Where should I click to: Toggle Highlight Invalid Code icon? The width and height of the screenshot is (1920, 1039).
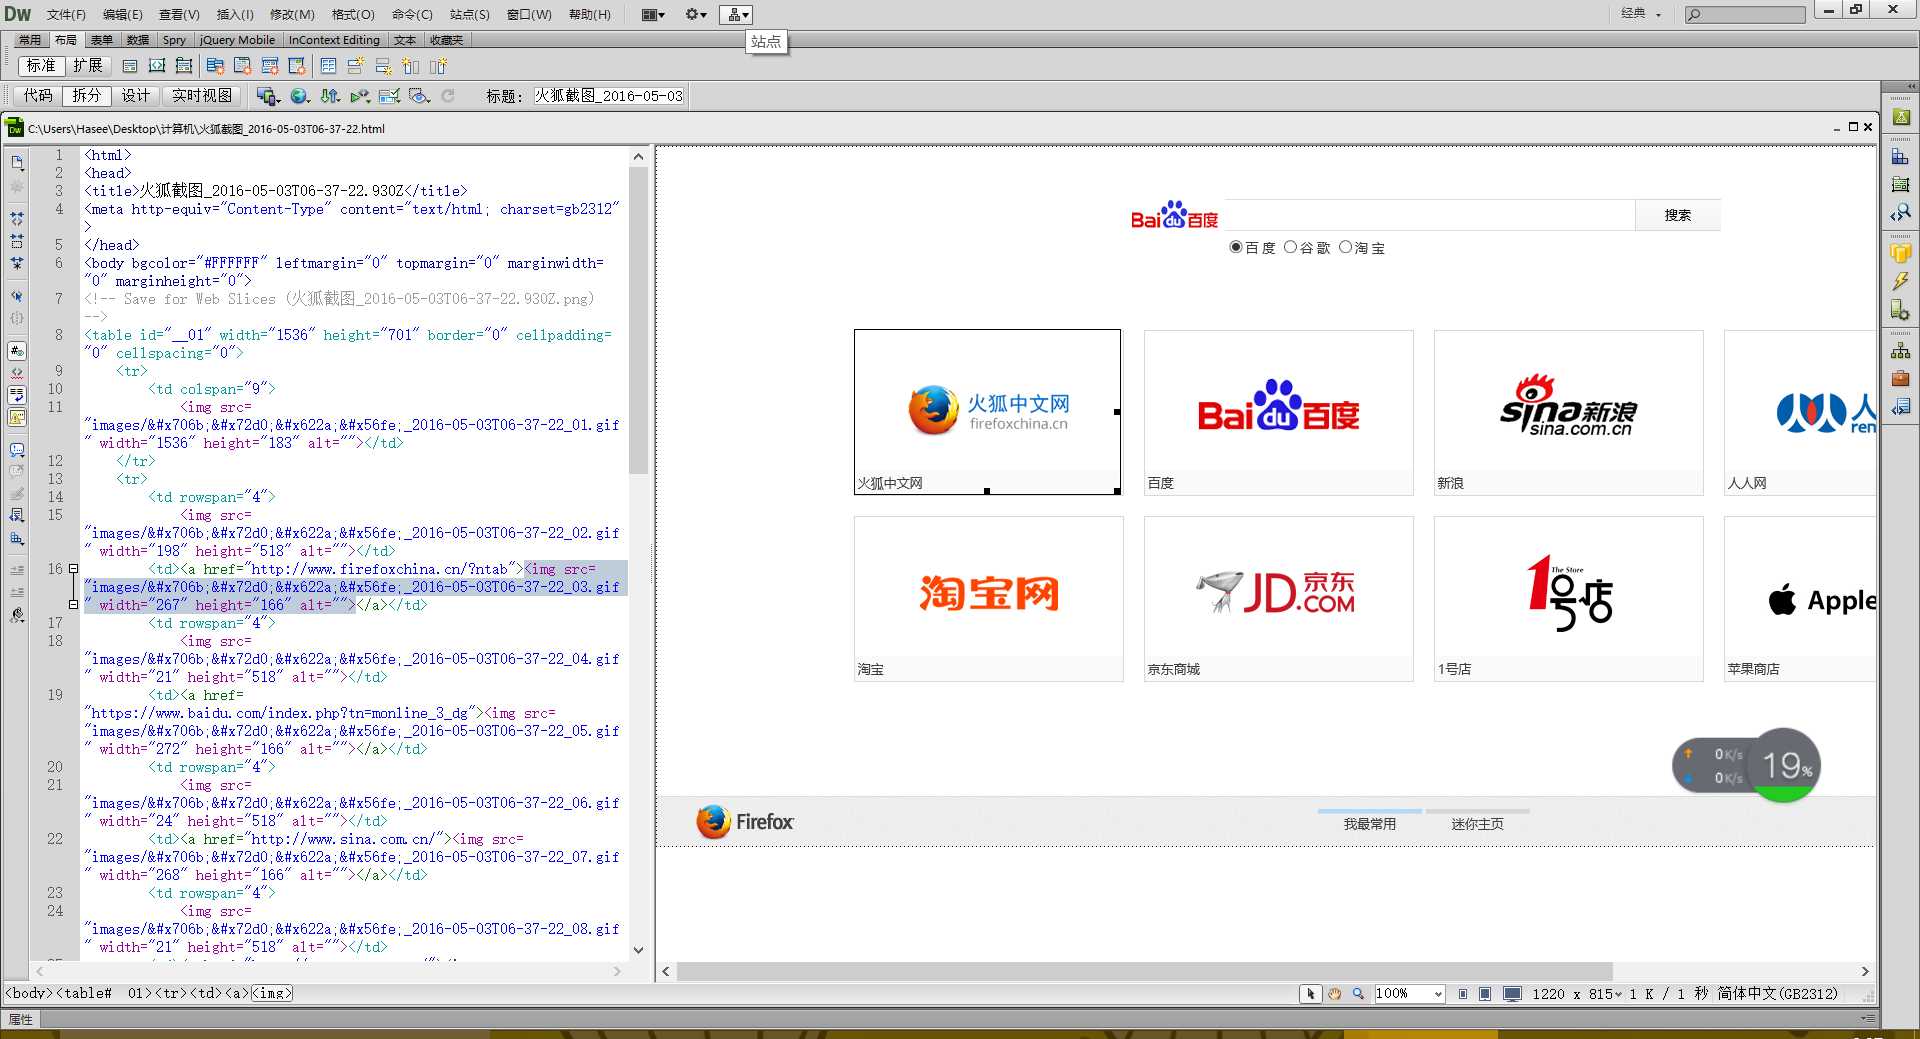click(17, 373)
